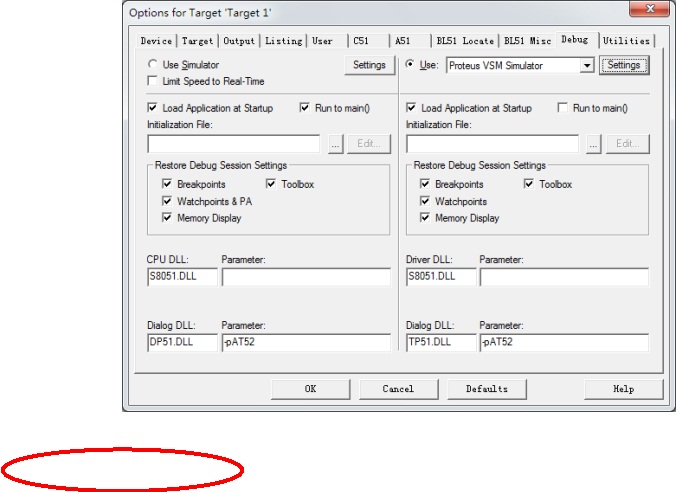Browse for left Initialization File
This screenshot has width=676, height=492.
(335, 144)
